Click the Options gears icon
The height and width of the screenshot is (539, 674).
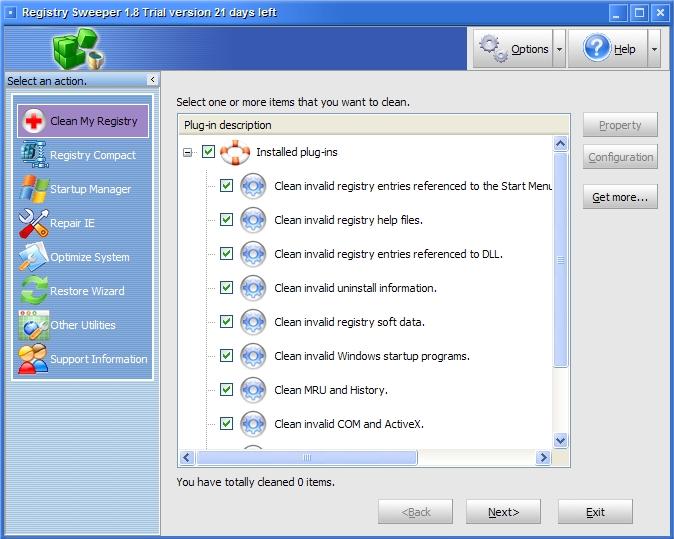point(493,49)
